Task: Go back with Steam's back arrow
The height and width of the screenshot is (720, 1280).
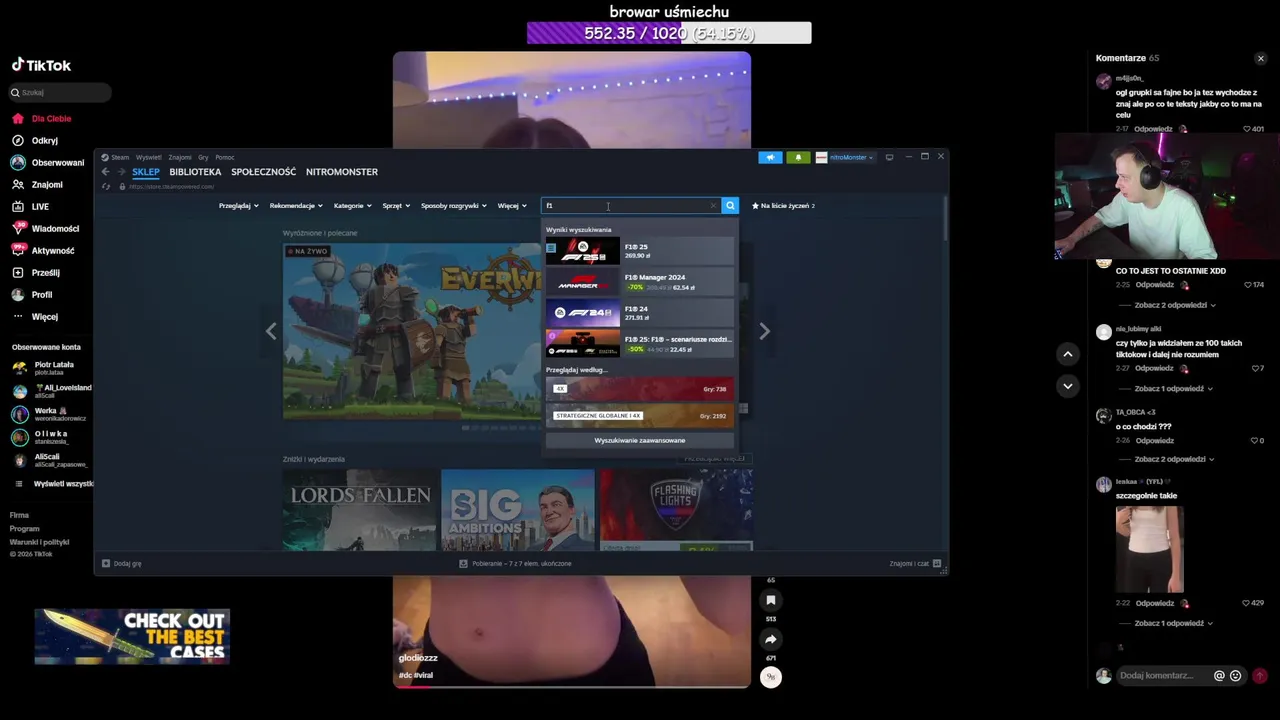Action: [x=105, y=172]
